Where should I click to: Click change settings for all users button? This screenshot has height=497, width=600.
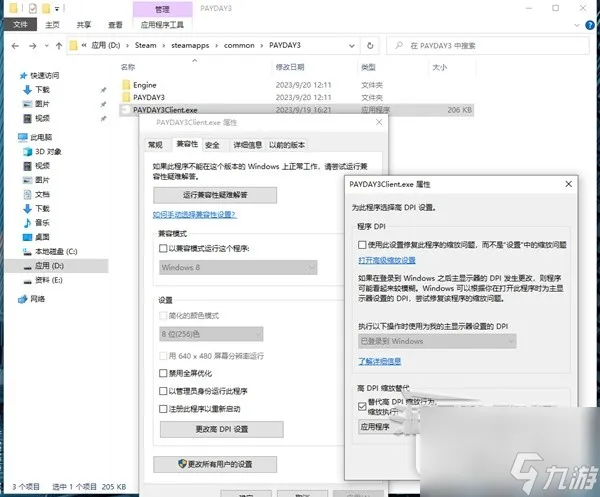[215, 464]
